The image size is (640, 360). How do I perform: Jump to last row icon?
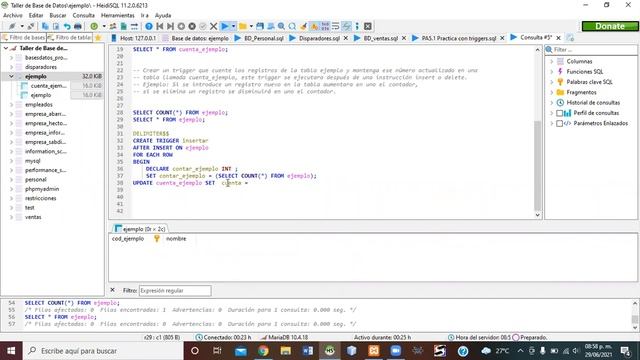click(x=170, y=26)
